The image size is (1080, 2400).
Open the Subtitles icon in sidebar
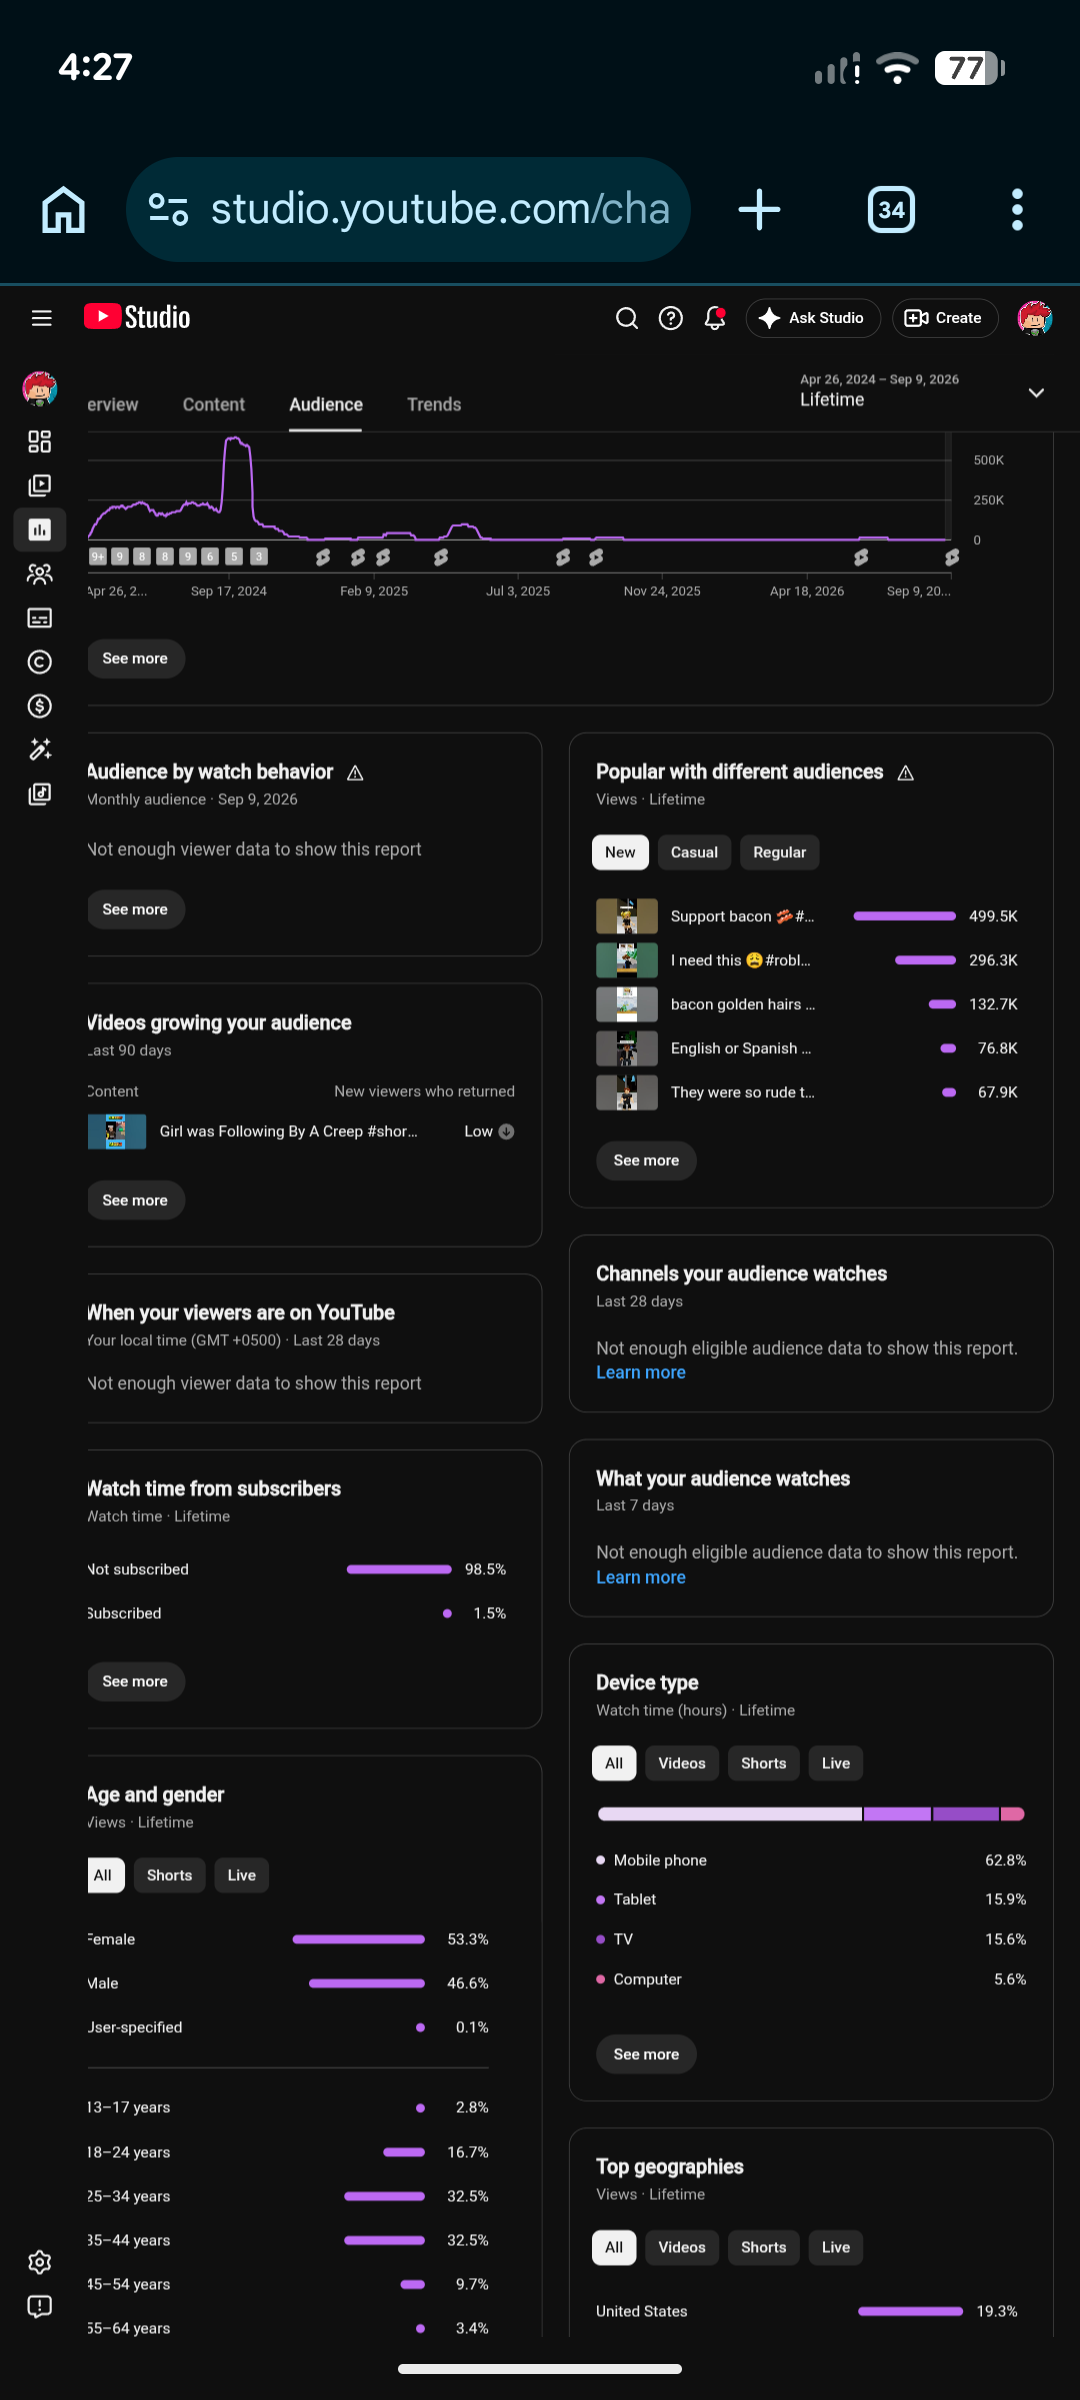[40, 618]
